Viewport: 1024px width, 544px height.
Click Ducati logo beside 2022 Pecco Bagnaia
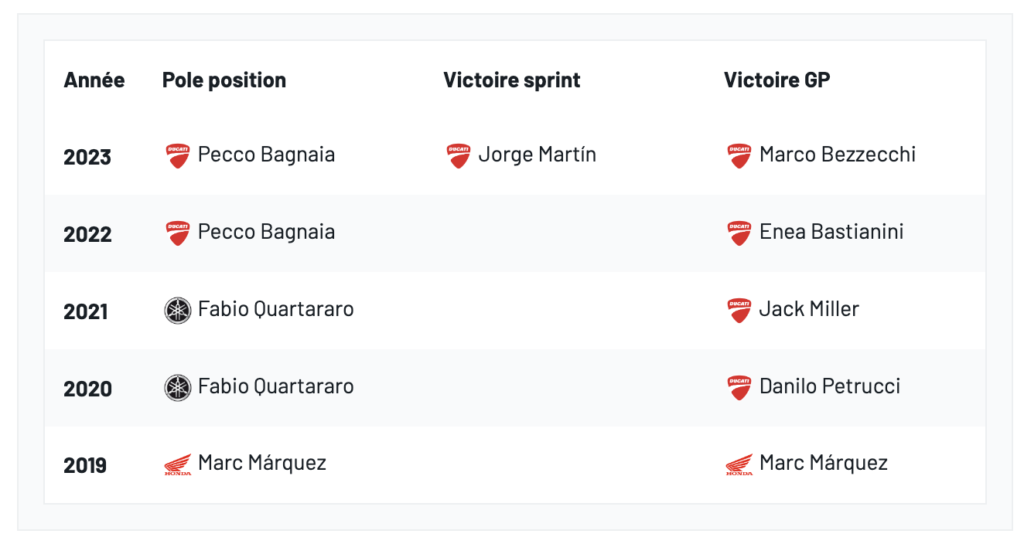[177, 233]
